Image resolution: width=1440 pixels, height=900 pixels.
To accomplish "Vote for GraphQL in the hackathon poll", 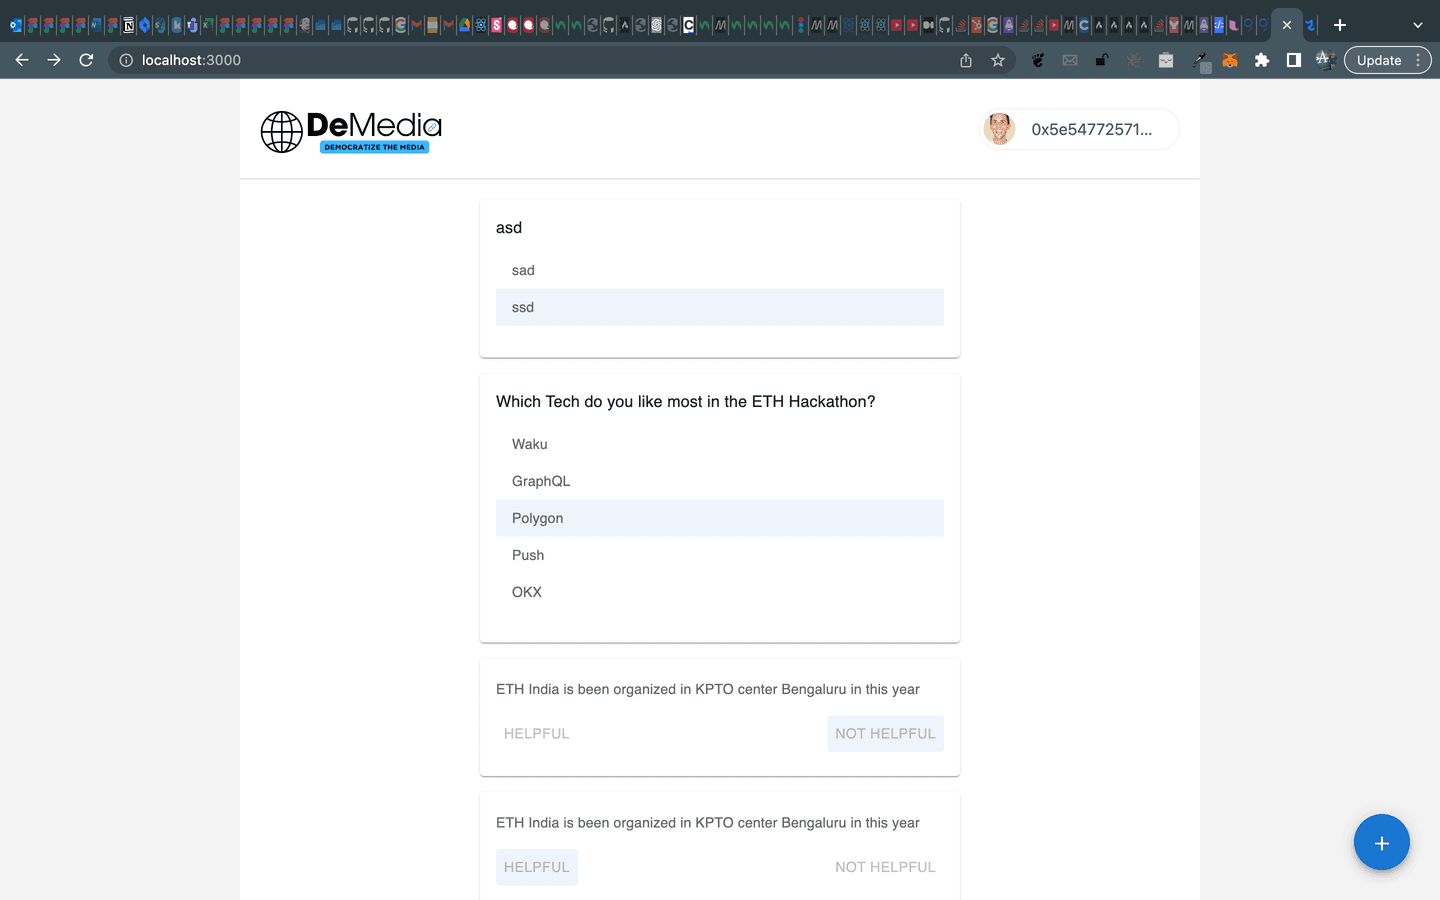I will tap(720, 481).
